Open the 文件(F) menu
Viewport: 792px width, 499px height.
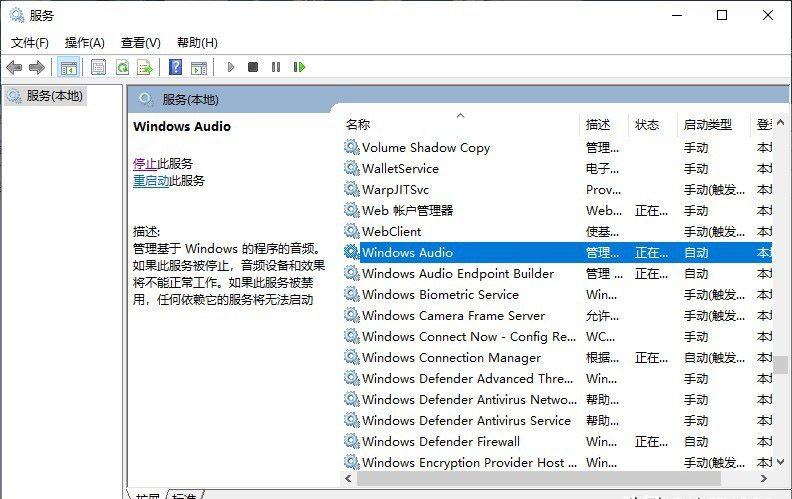pos(30,43)
